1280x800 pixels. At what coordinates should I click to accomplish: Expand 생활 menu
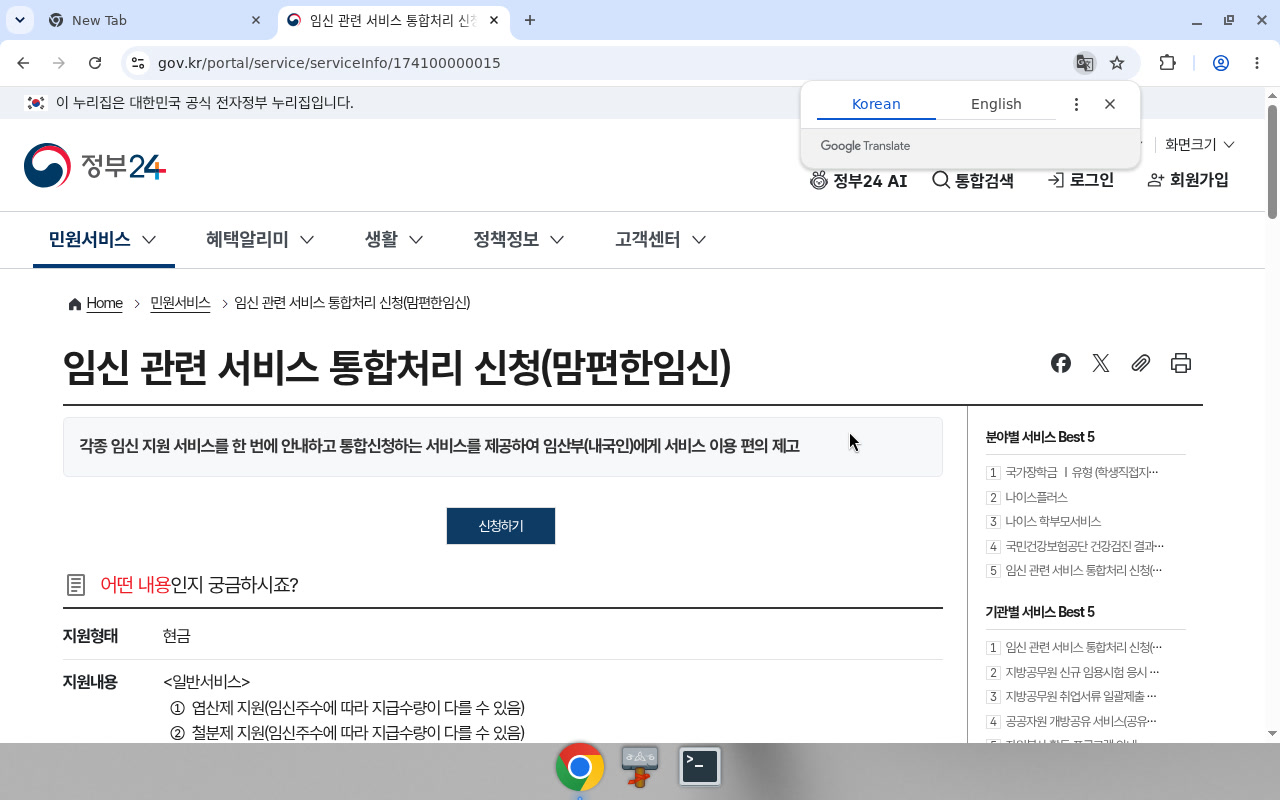tap(394, 239)
